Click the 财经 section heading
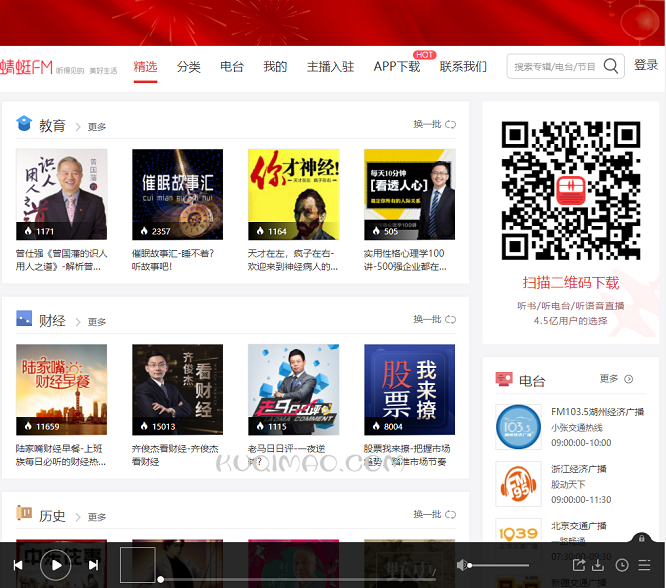666x588 pixels. (52, 321)
